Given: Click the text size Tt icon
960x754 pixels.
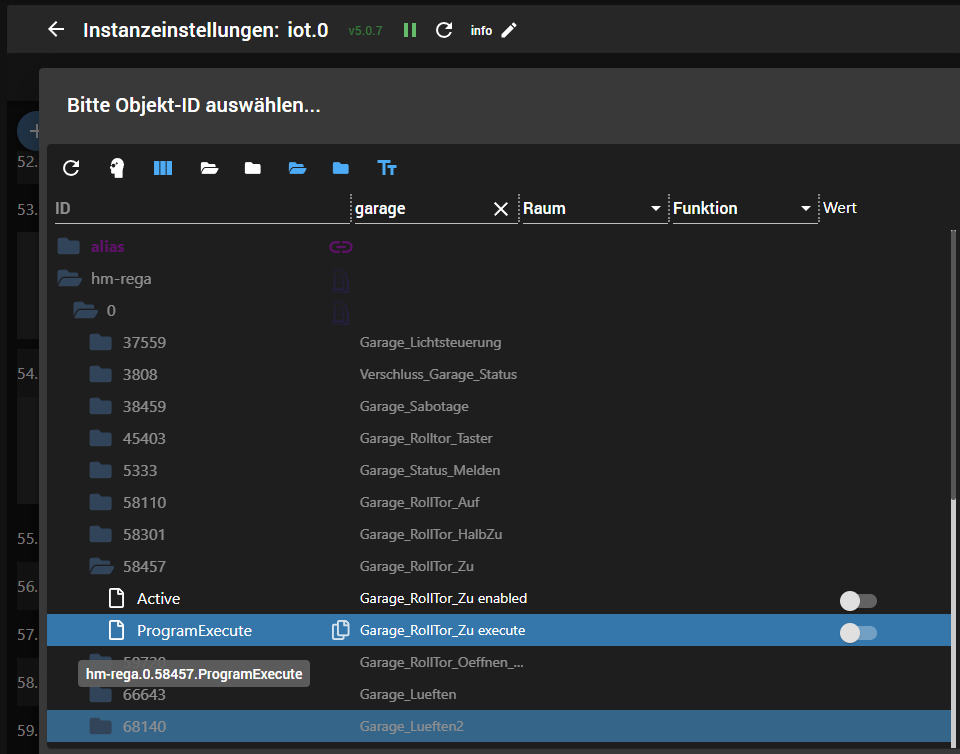Looking at the screenshot, I should click(387, 168).
